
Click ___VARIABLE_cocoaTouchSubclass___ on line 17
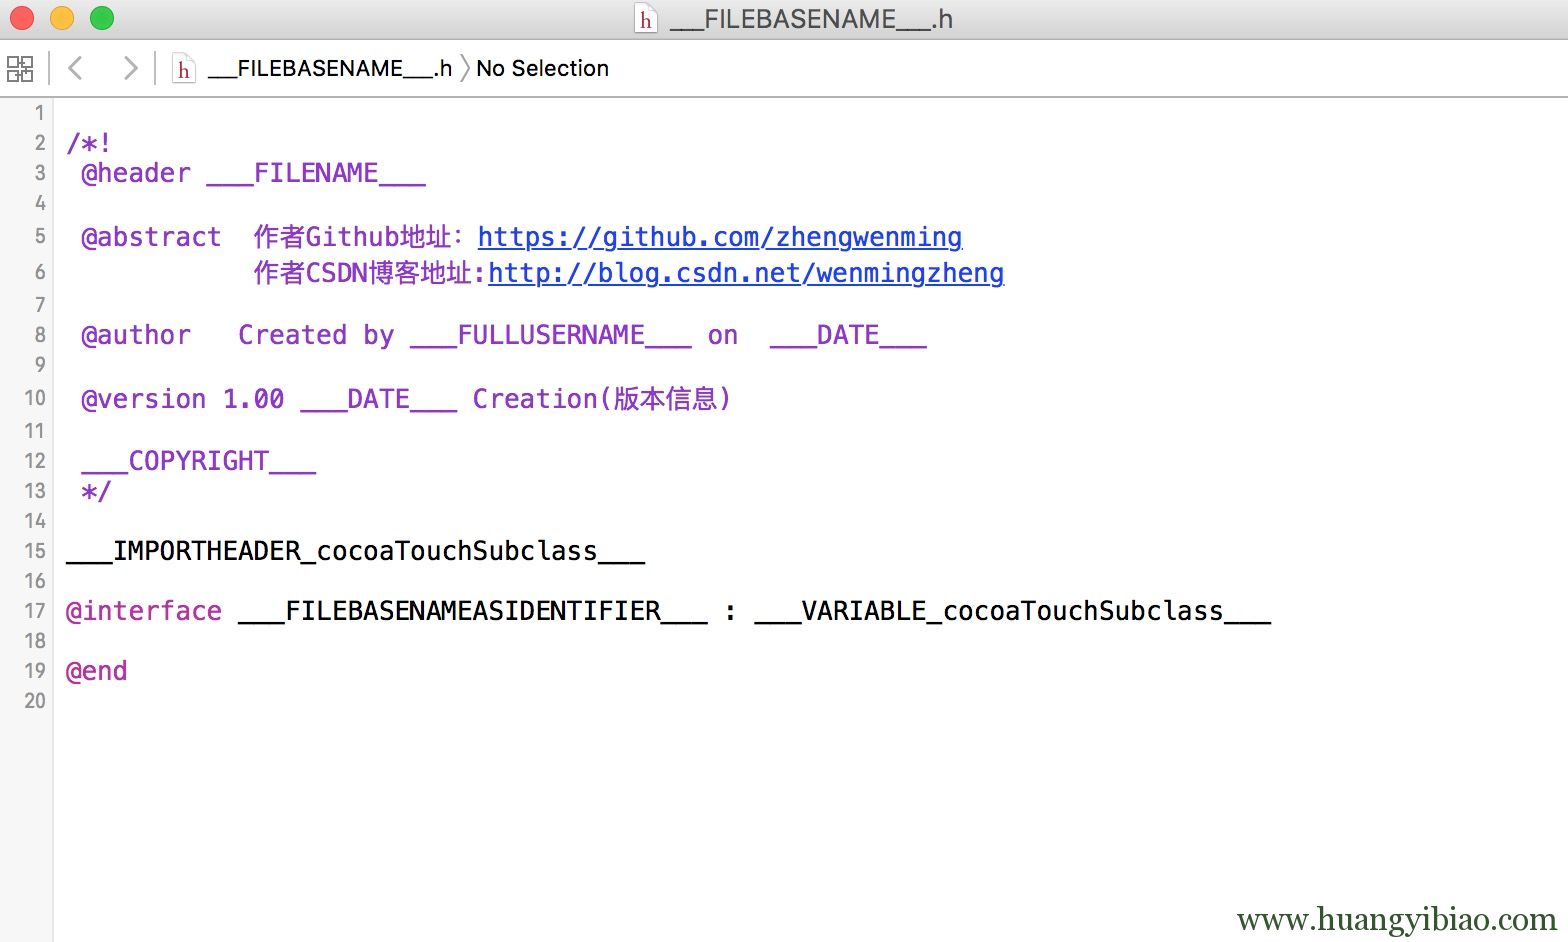click(1012, 611)
